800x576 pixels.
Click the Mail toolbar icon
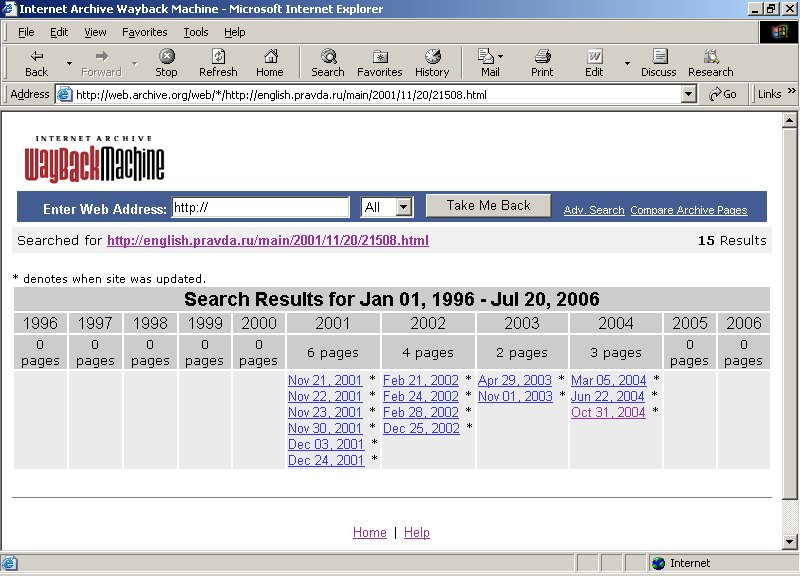[486, 56]
